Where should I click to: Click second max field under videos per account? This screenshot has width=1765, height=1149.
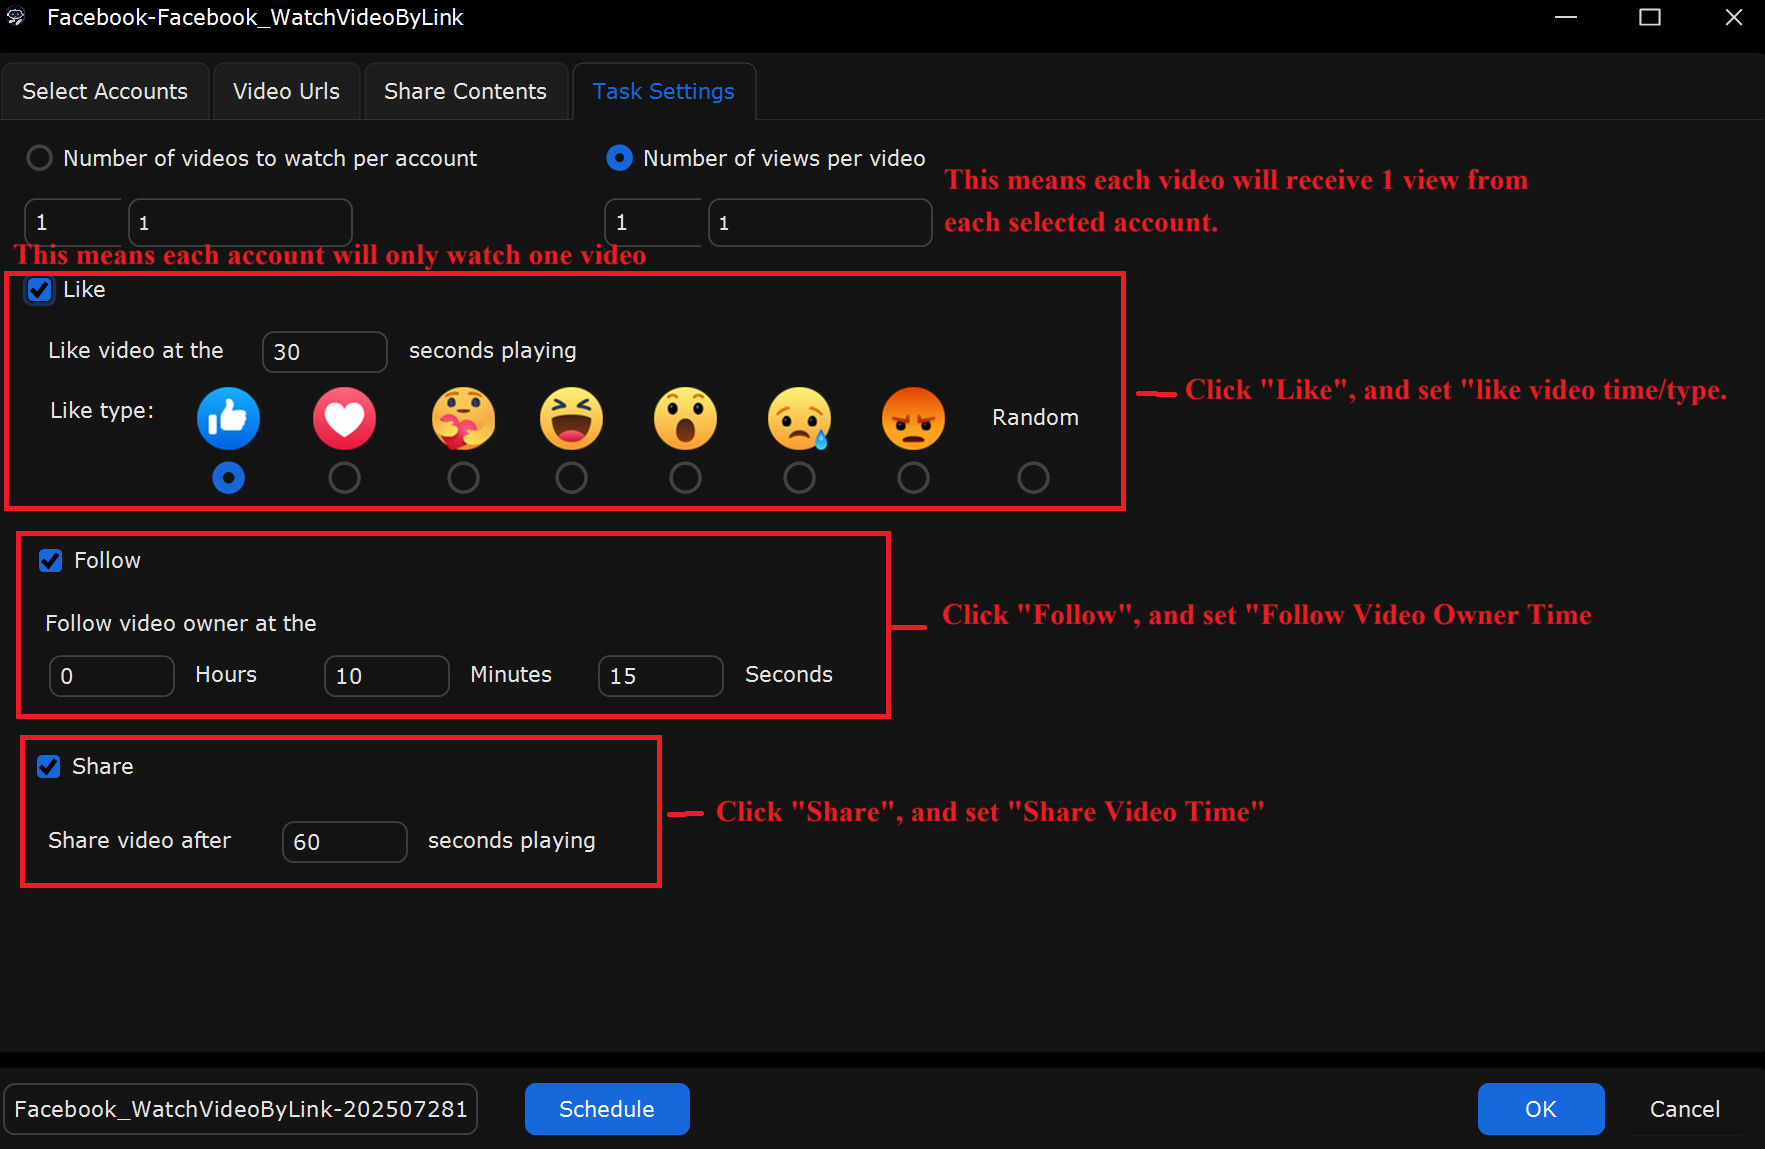(240, 222)
